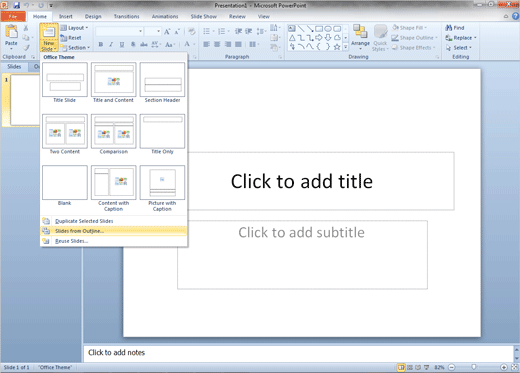Justify text in Paragraph group
Screen dimensions: 520x373
tap(238, 44)
